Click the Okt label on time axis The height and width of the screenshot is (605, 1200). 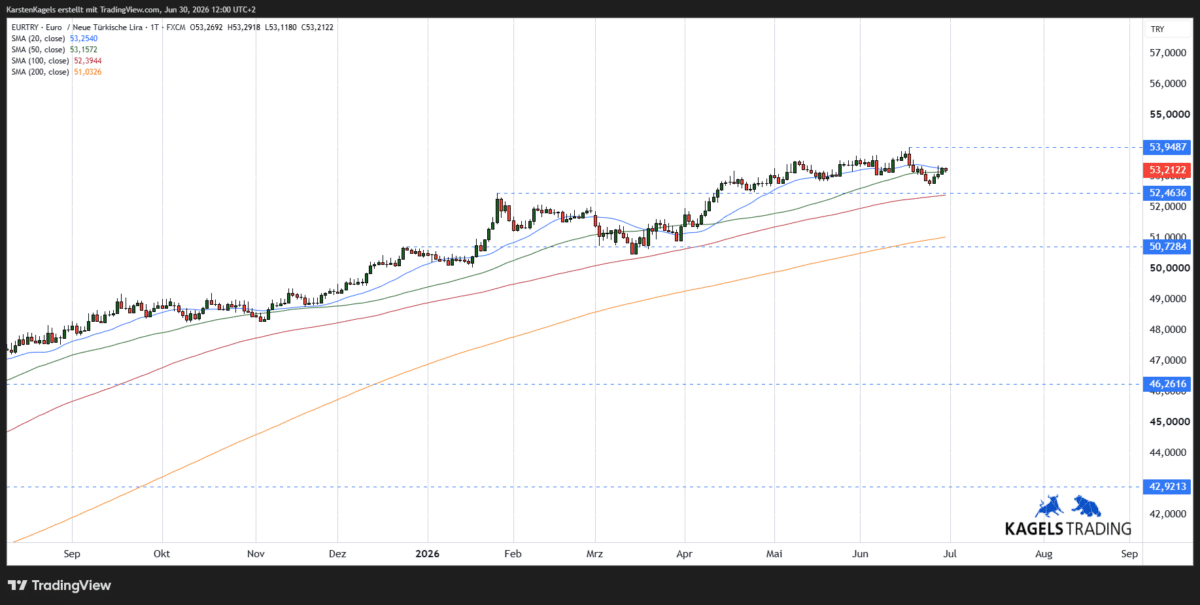click(162, 553)
